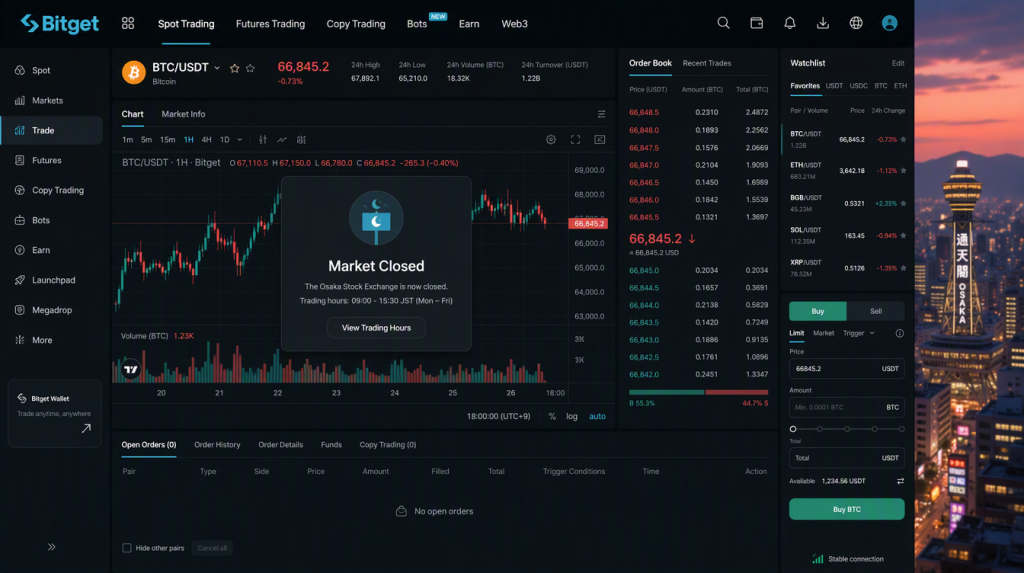Open the Copy Trading (0) tab
Image resolution: width=1024 pixels, height=573 pixels.
click(x=387, y=445)
